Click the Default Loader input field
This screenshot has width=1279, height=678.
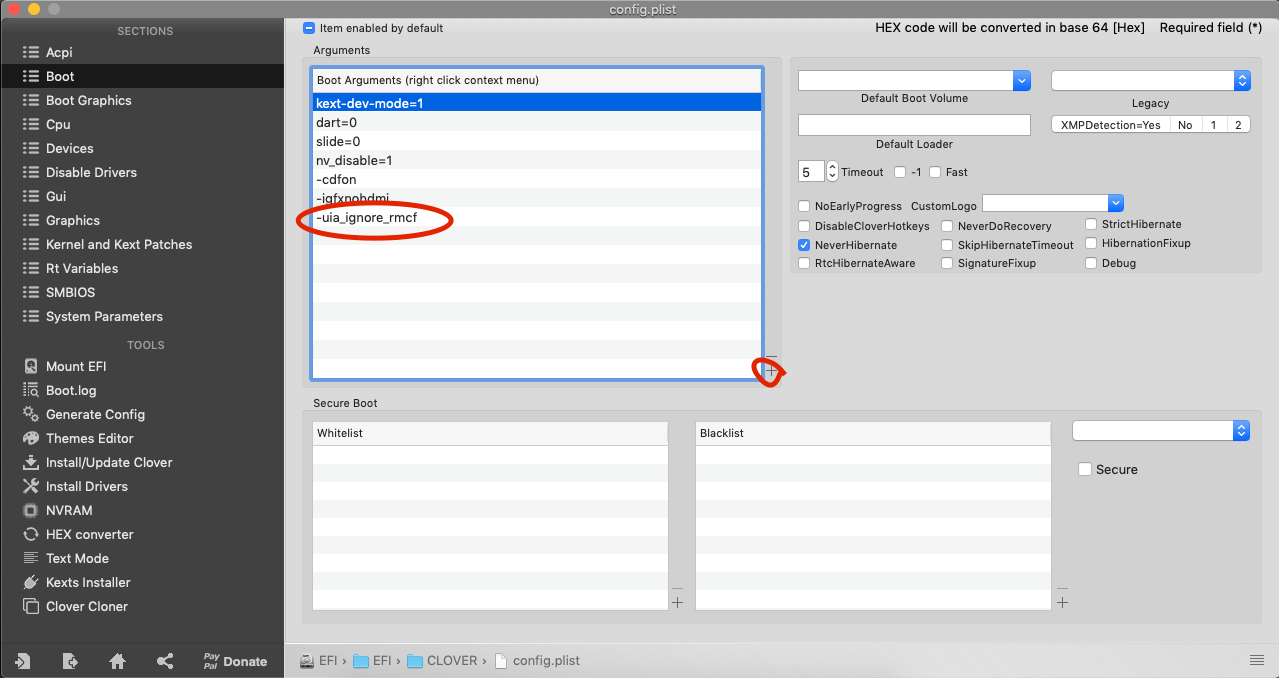(x=914, y=125)
